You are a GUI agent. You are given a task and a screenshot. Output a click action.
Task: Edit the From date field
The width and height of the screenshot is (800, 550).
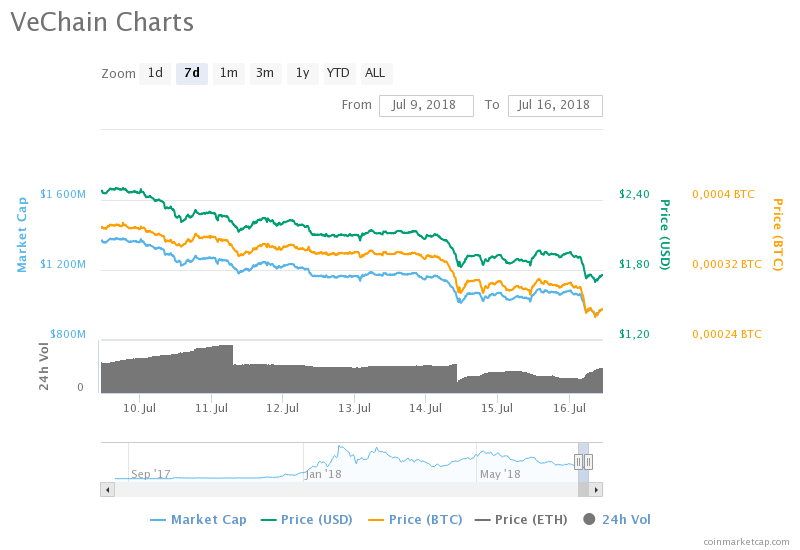click(426, 106)
